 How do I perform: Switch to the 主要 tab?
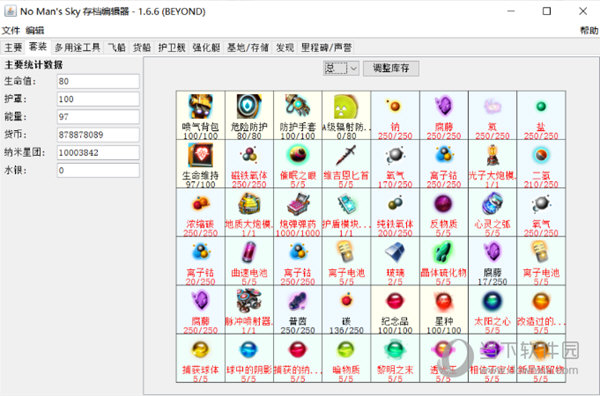(x=13, y=47)
